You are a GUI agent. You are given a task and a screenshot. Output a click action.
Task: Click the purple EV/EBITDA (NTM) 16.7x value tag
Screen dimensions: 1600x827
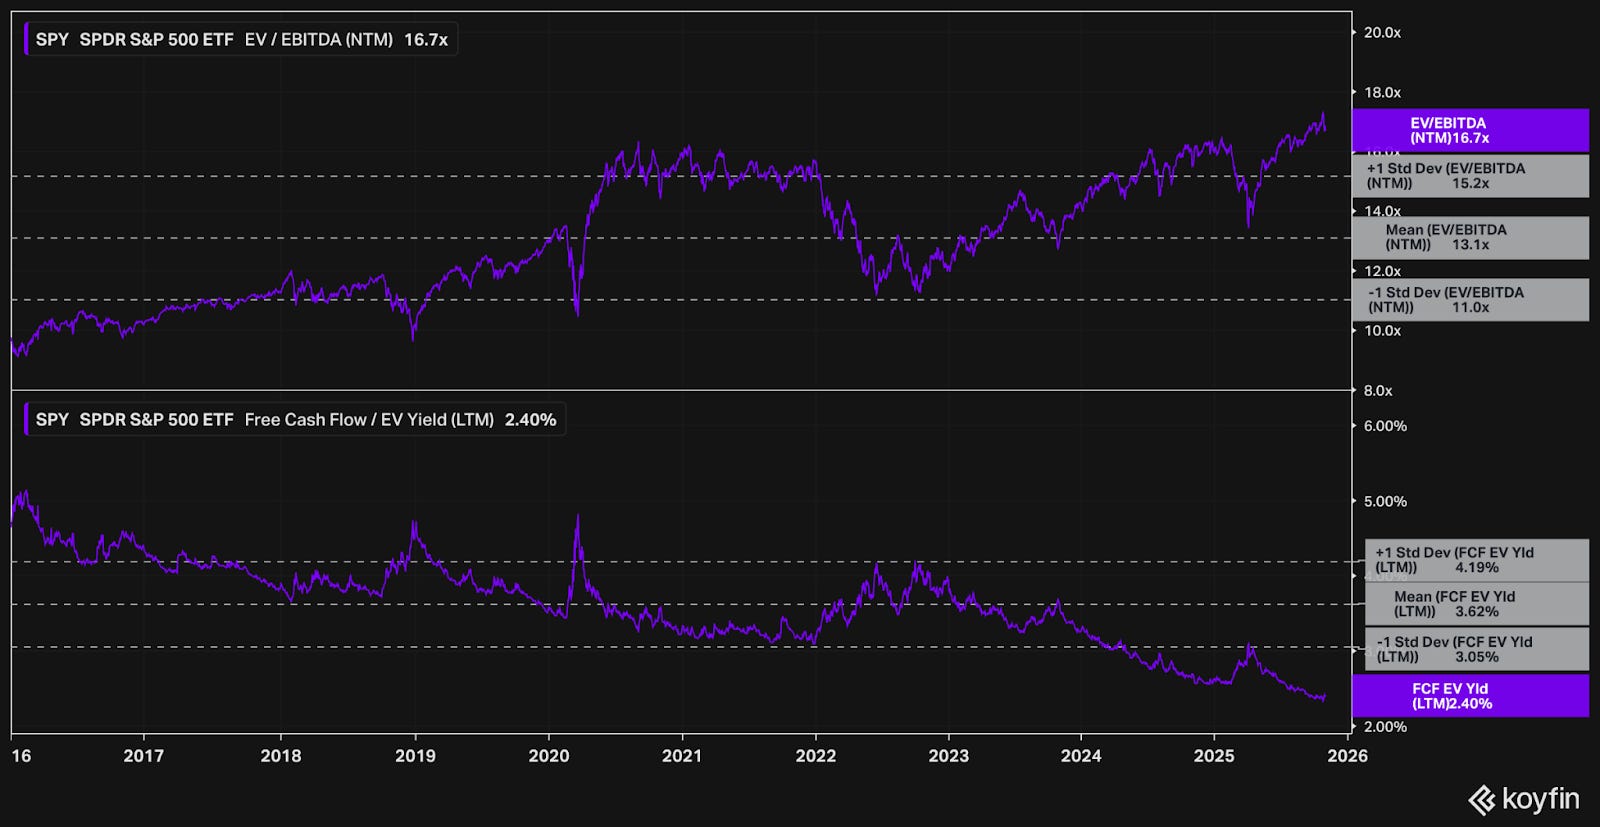click(1470, 130)
